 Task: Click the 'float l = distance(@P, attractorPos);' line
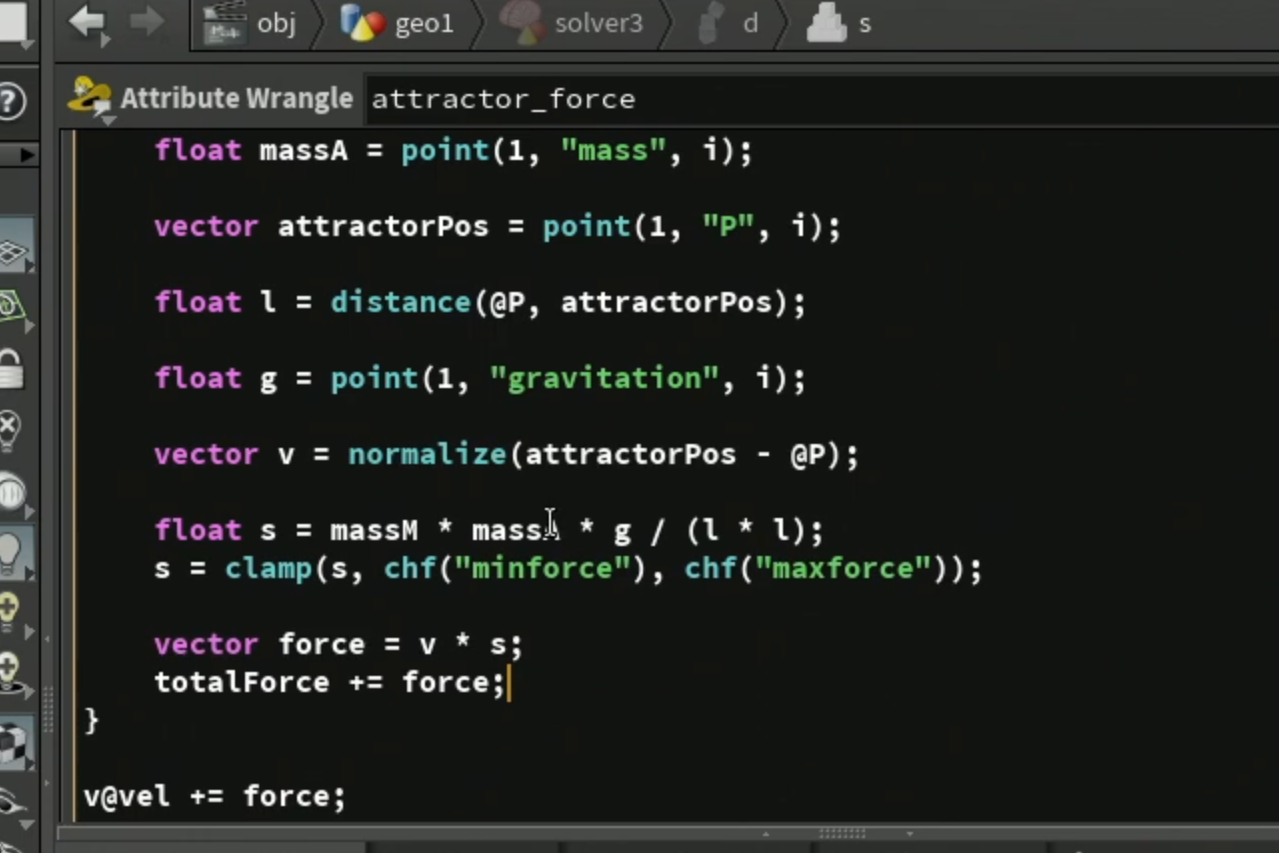[480, 302]
